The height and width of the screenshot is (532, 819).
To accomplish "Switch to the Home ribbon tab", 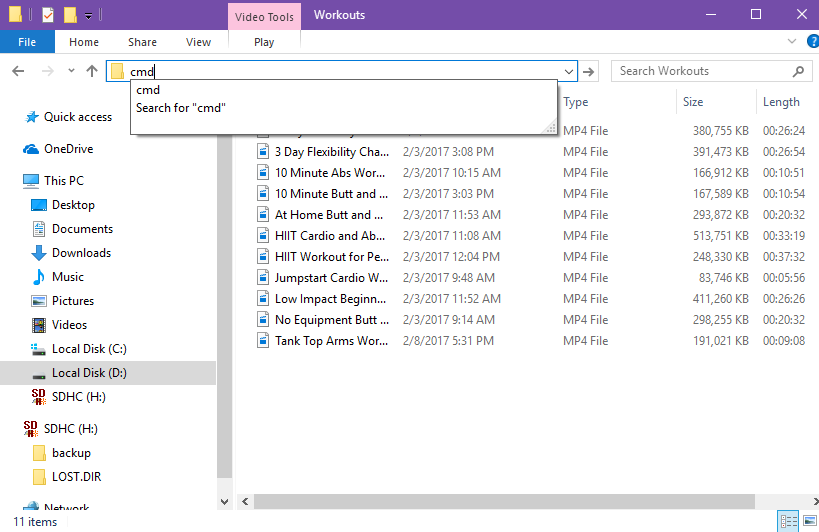I will pyautogui.click(x=84, y=42).
